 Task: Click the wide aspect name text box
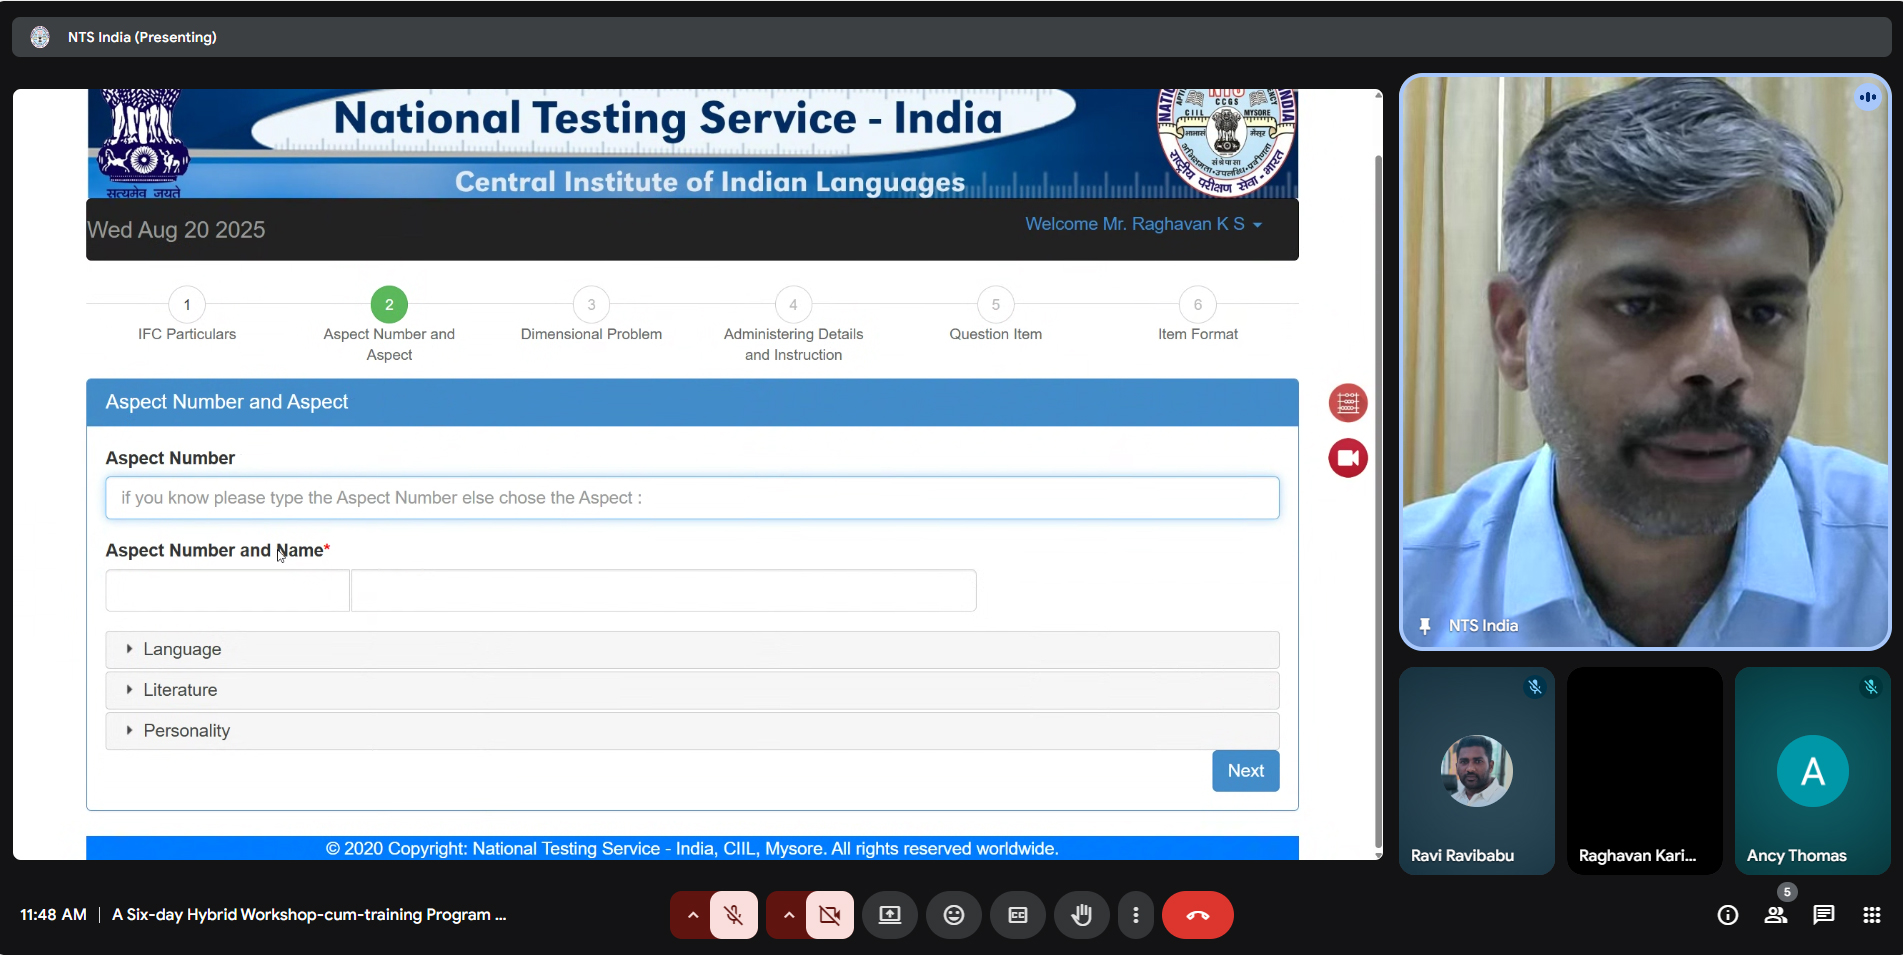pyautogui.click(x=664, y=591)
